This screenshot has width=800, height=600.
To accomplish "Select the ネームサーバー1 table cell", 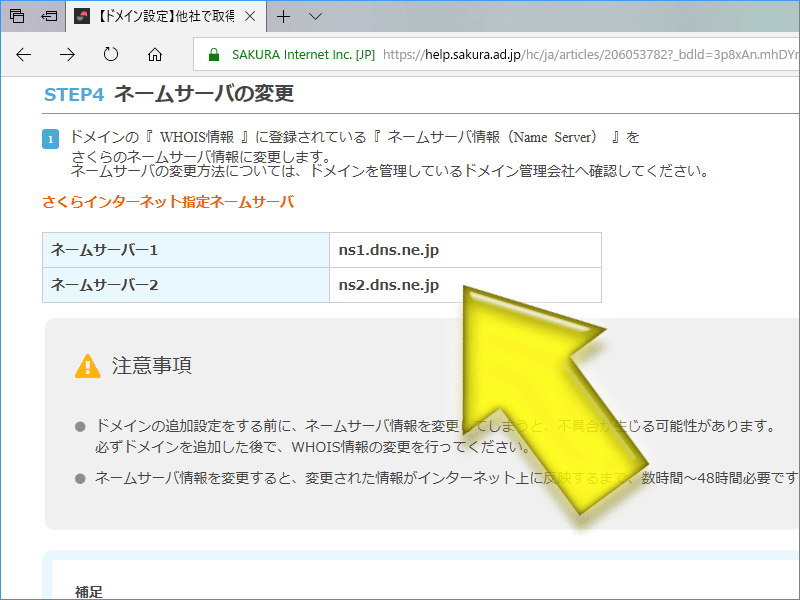I will (186, 250).
